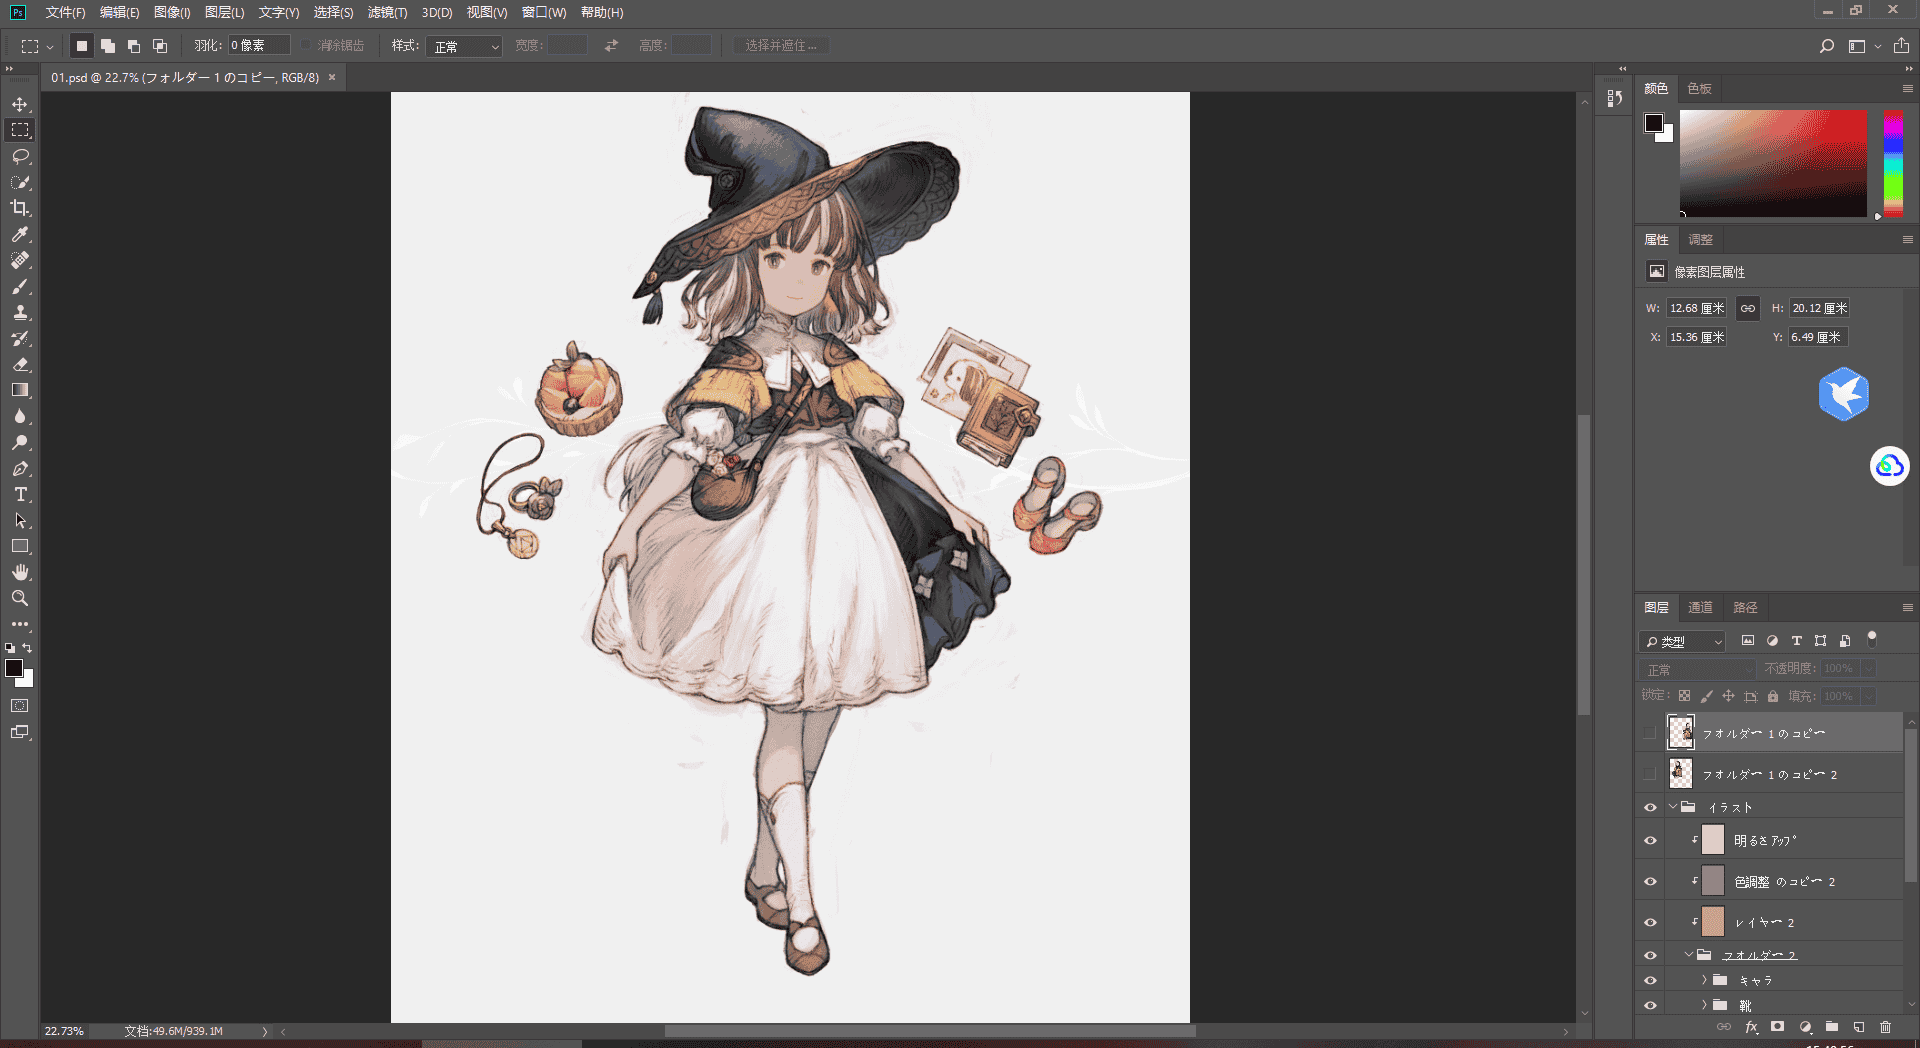The image size is (1920, 1048).
Task: Click the share icon at top right
Action: coord(1901,46)
